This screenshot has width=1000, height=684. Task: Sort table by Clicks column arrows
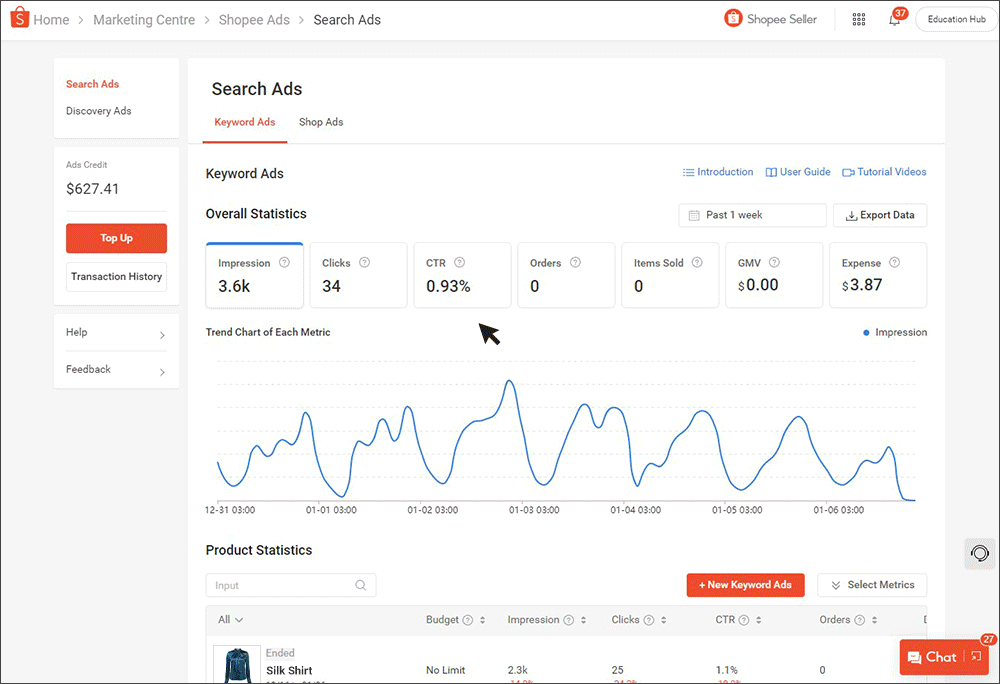pyautogui.click(x=664, y=620)
